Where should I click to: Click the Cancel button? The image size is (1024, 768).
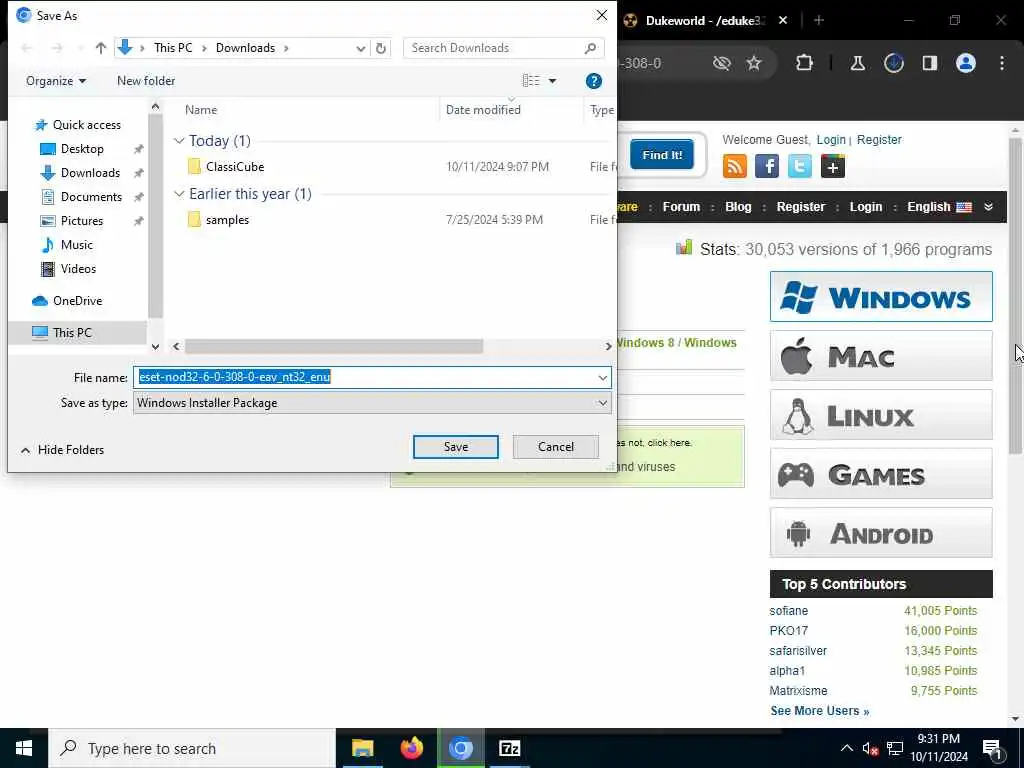[556, 447]
